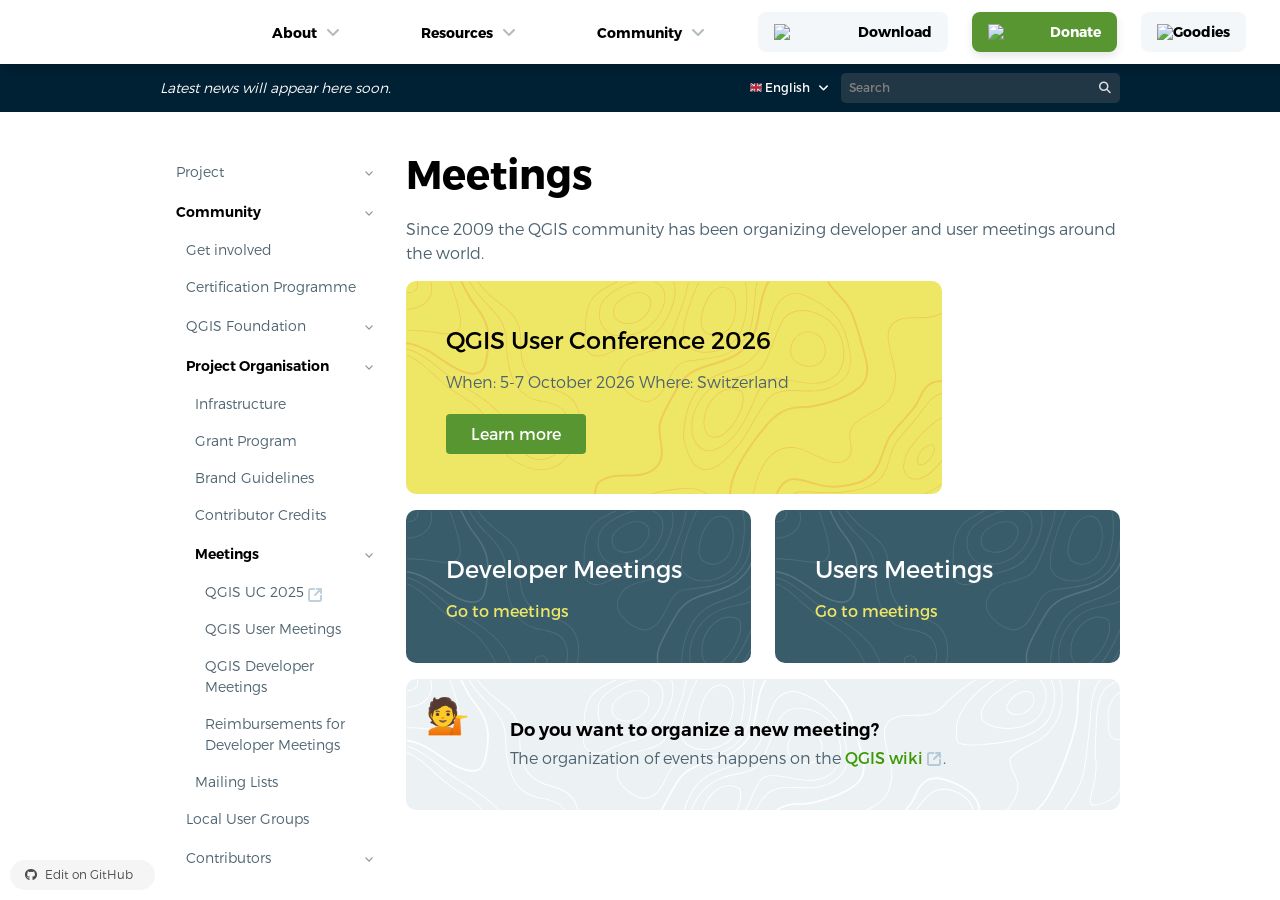Click the yellow QGIS User Conference 2026 card
1280x900 pixels.
coord(674,387)
